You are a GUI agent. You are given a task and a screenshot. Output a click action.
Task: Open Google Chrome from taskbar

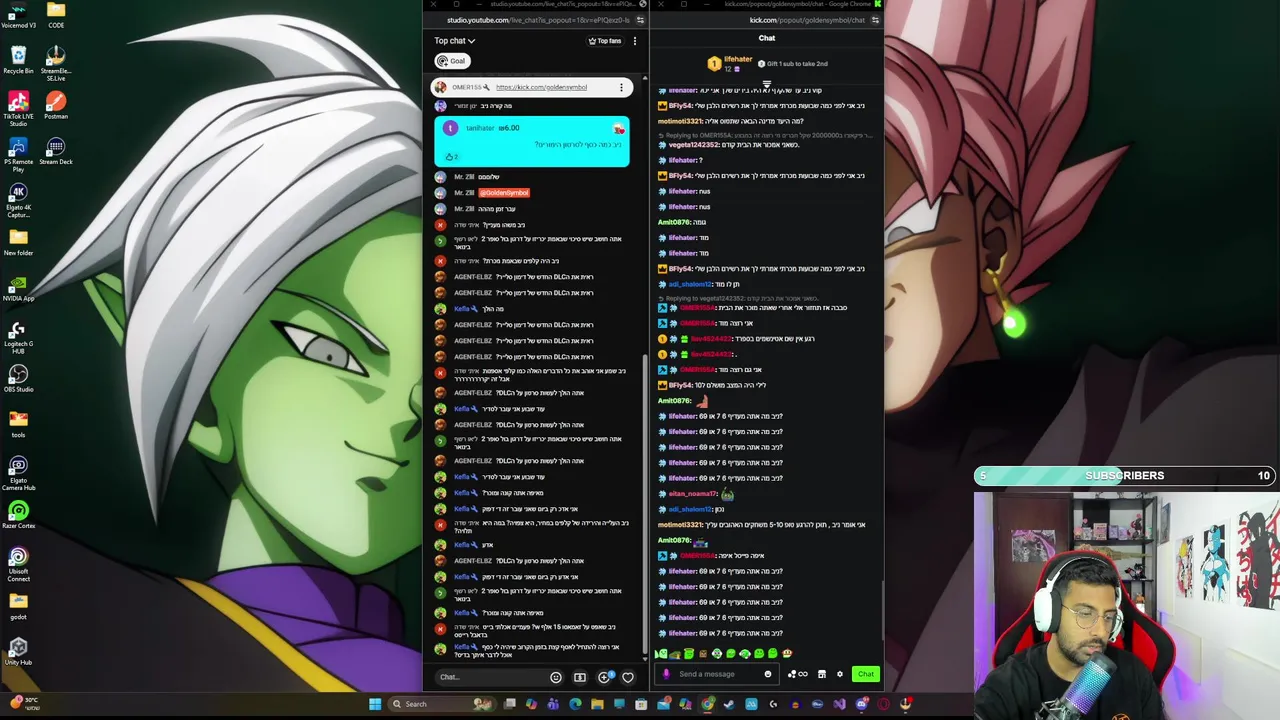click(707, 704)
